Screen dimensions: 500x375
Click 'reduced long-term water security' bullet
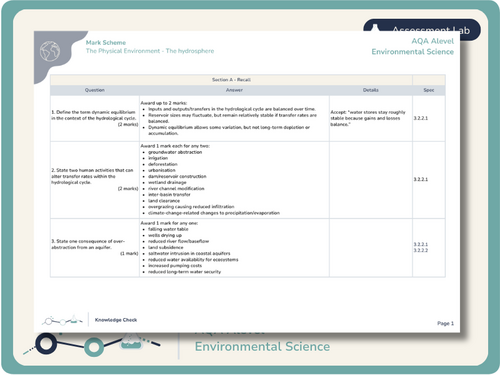185,272
